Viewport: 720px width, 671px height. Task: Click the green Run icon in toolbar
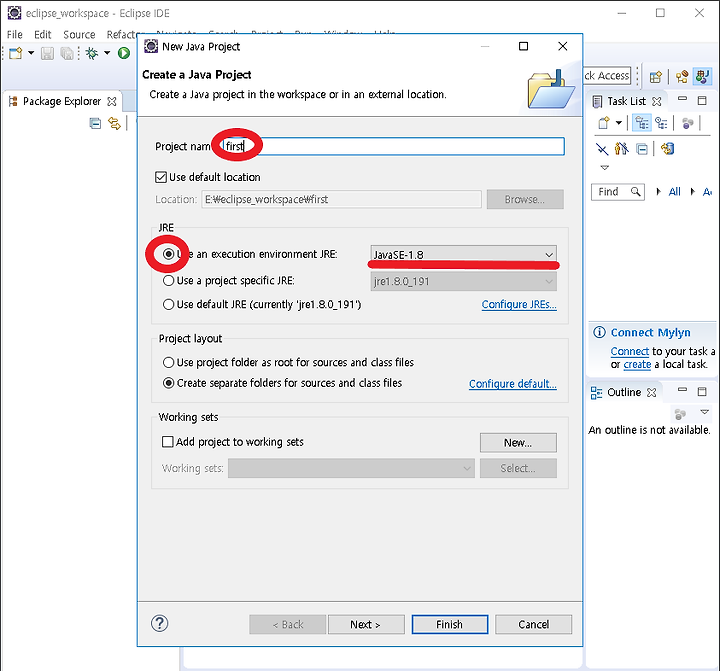coord(124,53)
